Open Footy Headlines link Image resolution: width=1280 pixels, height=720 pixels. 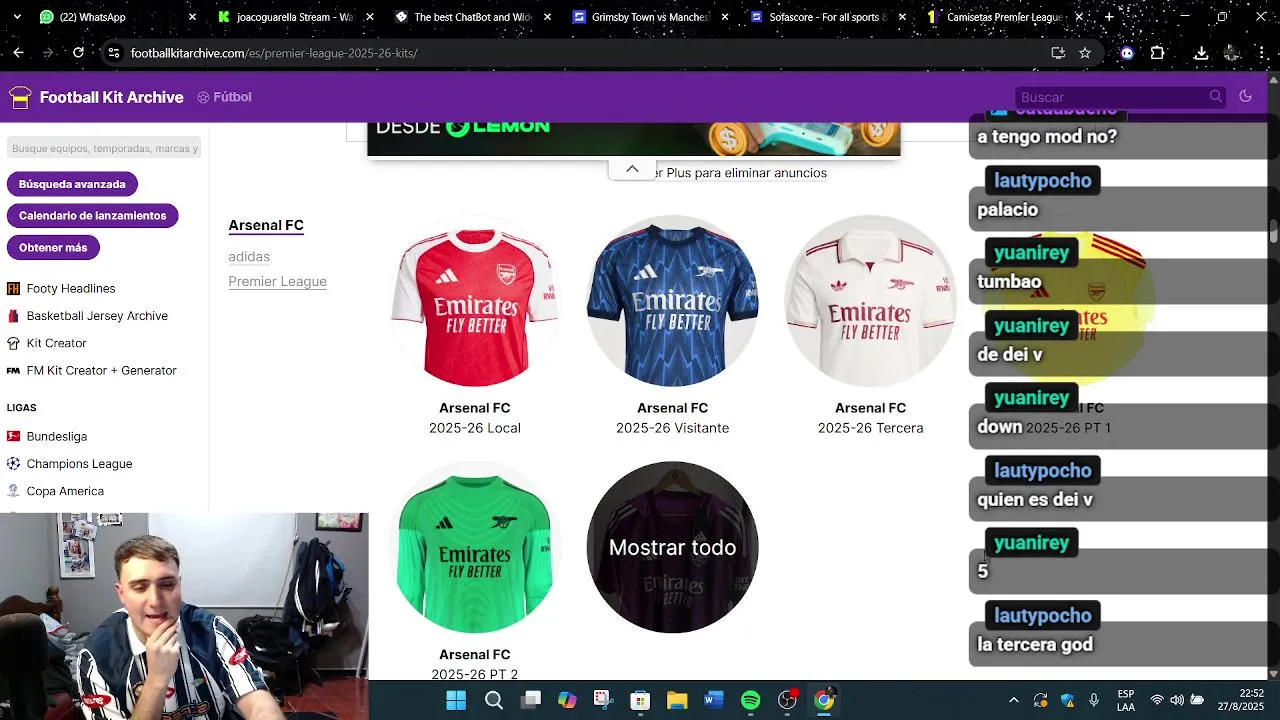pyautogui.click(x=71, y=288)
